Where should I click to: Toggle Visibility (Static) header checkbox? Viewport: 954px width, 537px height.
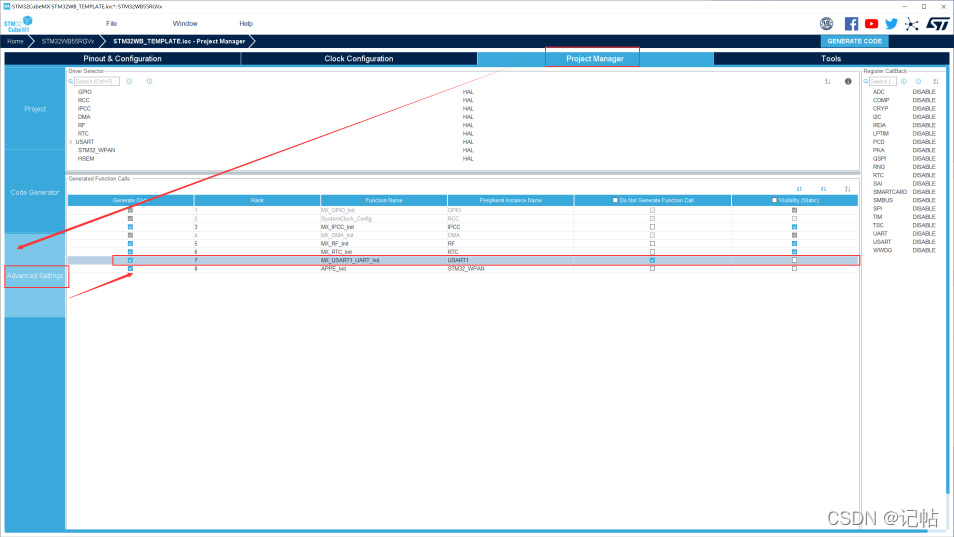pos(774,200)
